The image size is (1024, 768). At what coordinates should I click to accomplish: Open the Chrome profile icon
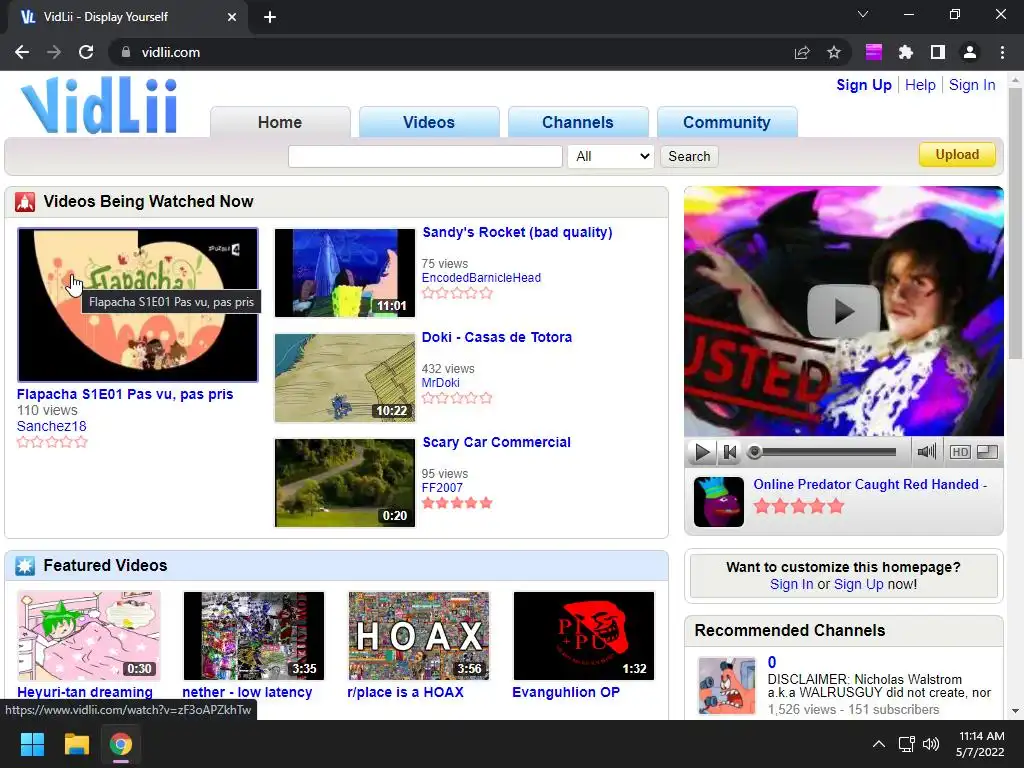coord(970,52)
